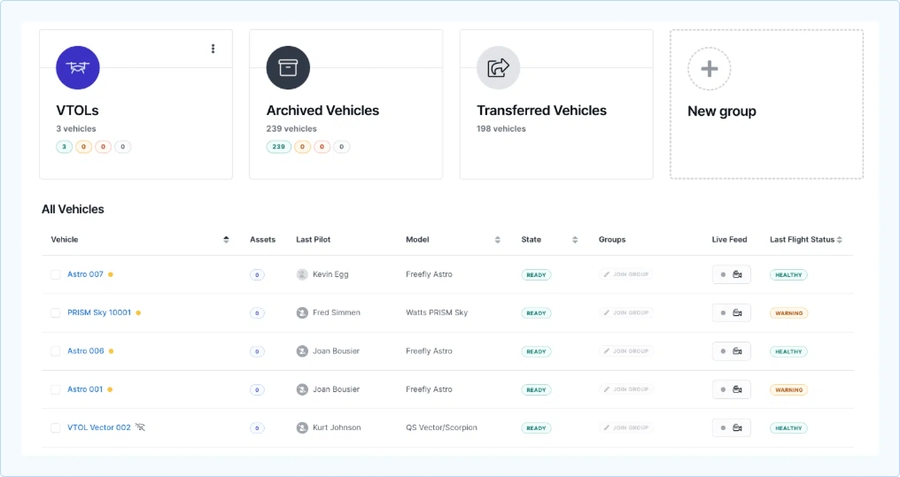
Task: Click Join Group for PRISM Sky 10001
Action: [627, 313]
